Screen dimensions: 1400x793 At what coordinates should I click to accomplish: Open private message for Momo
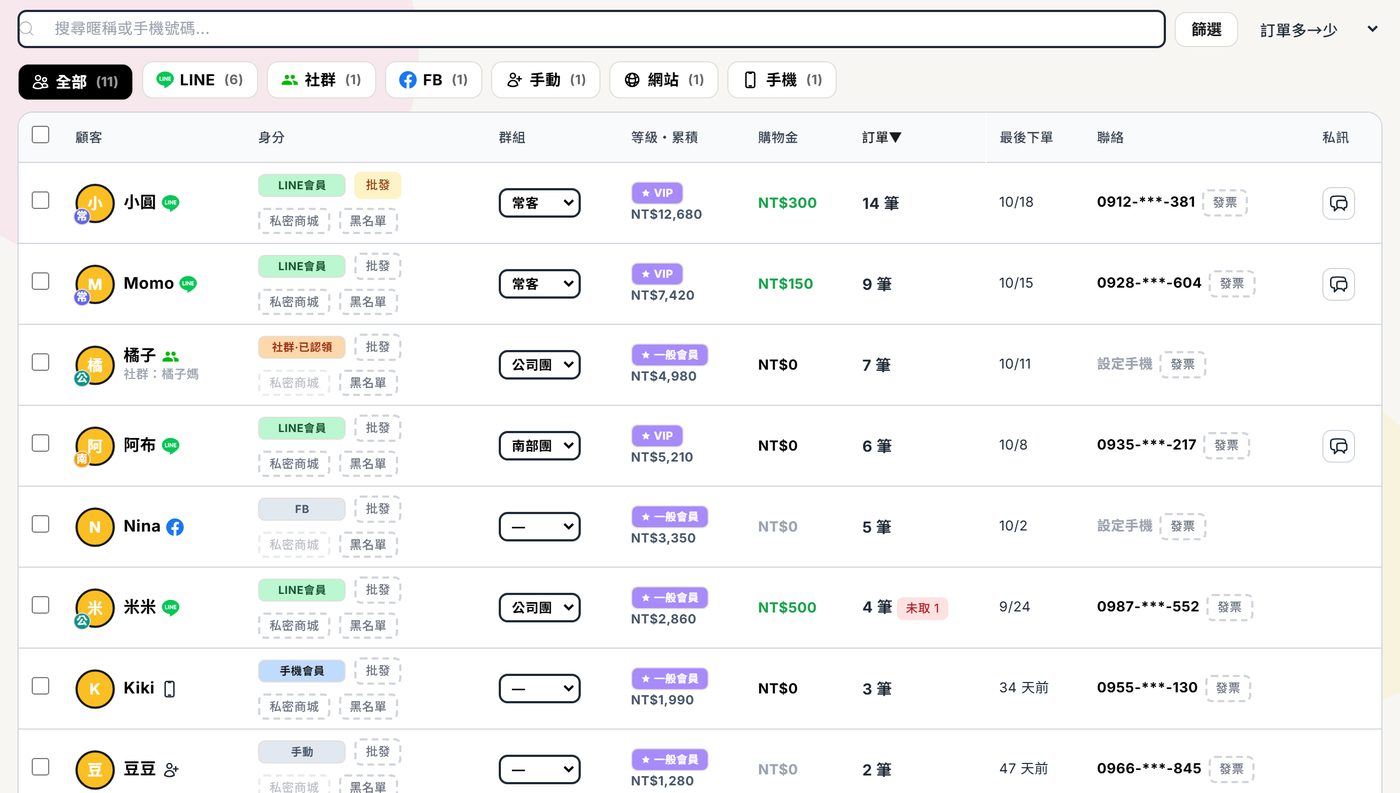tap(1338, 284)
